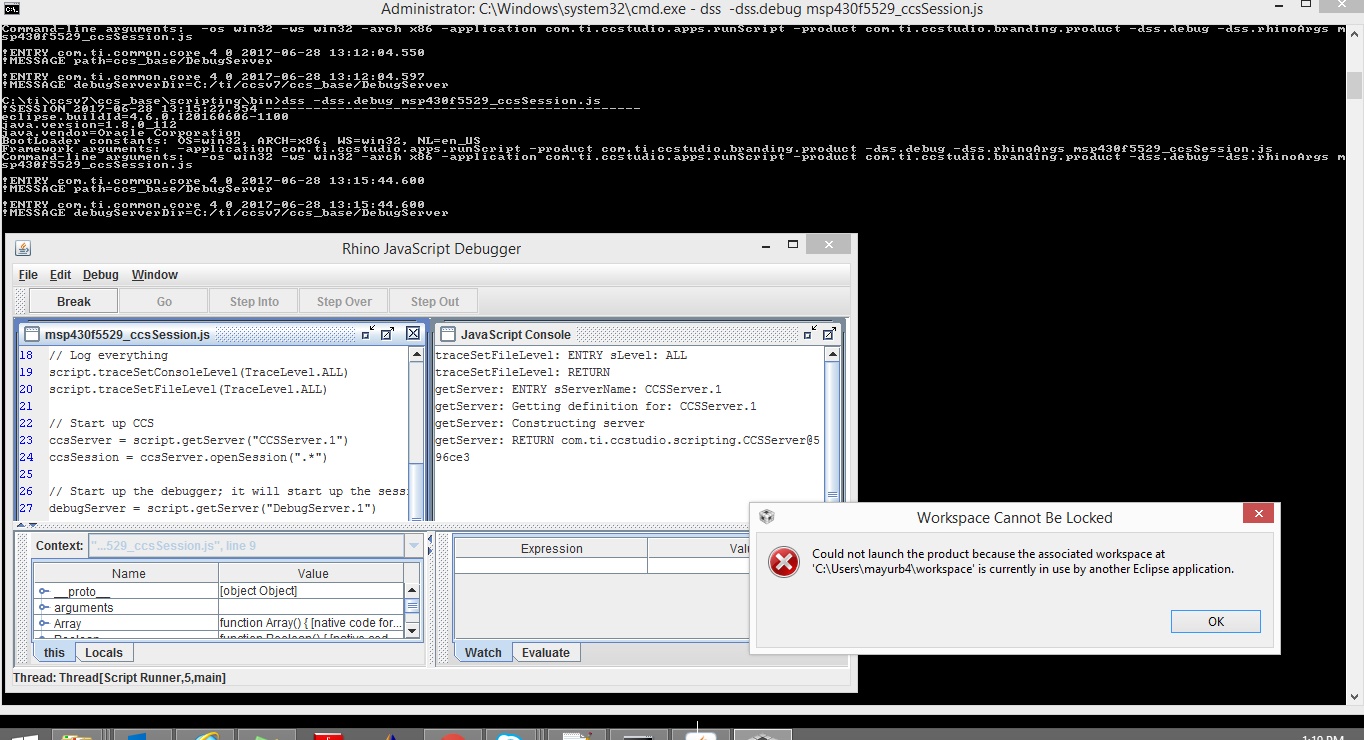Expand the __proto__ variable node
Image resolution: width=1364 pixels, height=740 pixels.
(44, 592)
